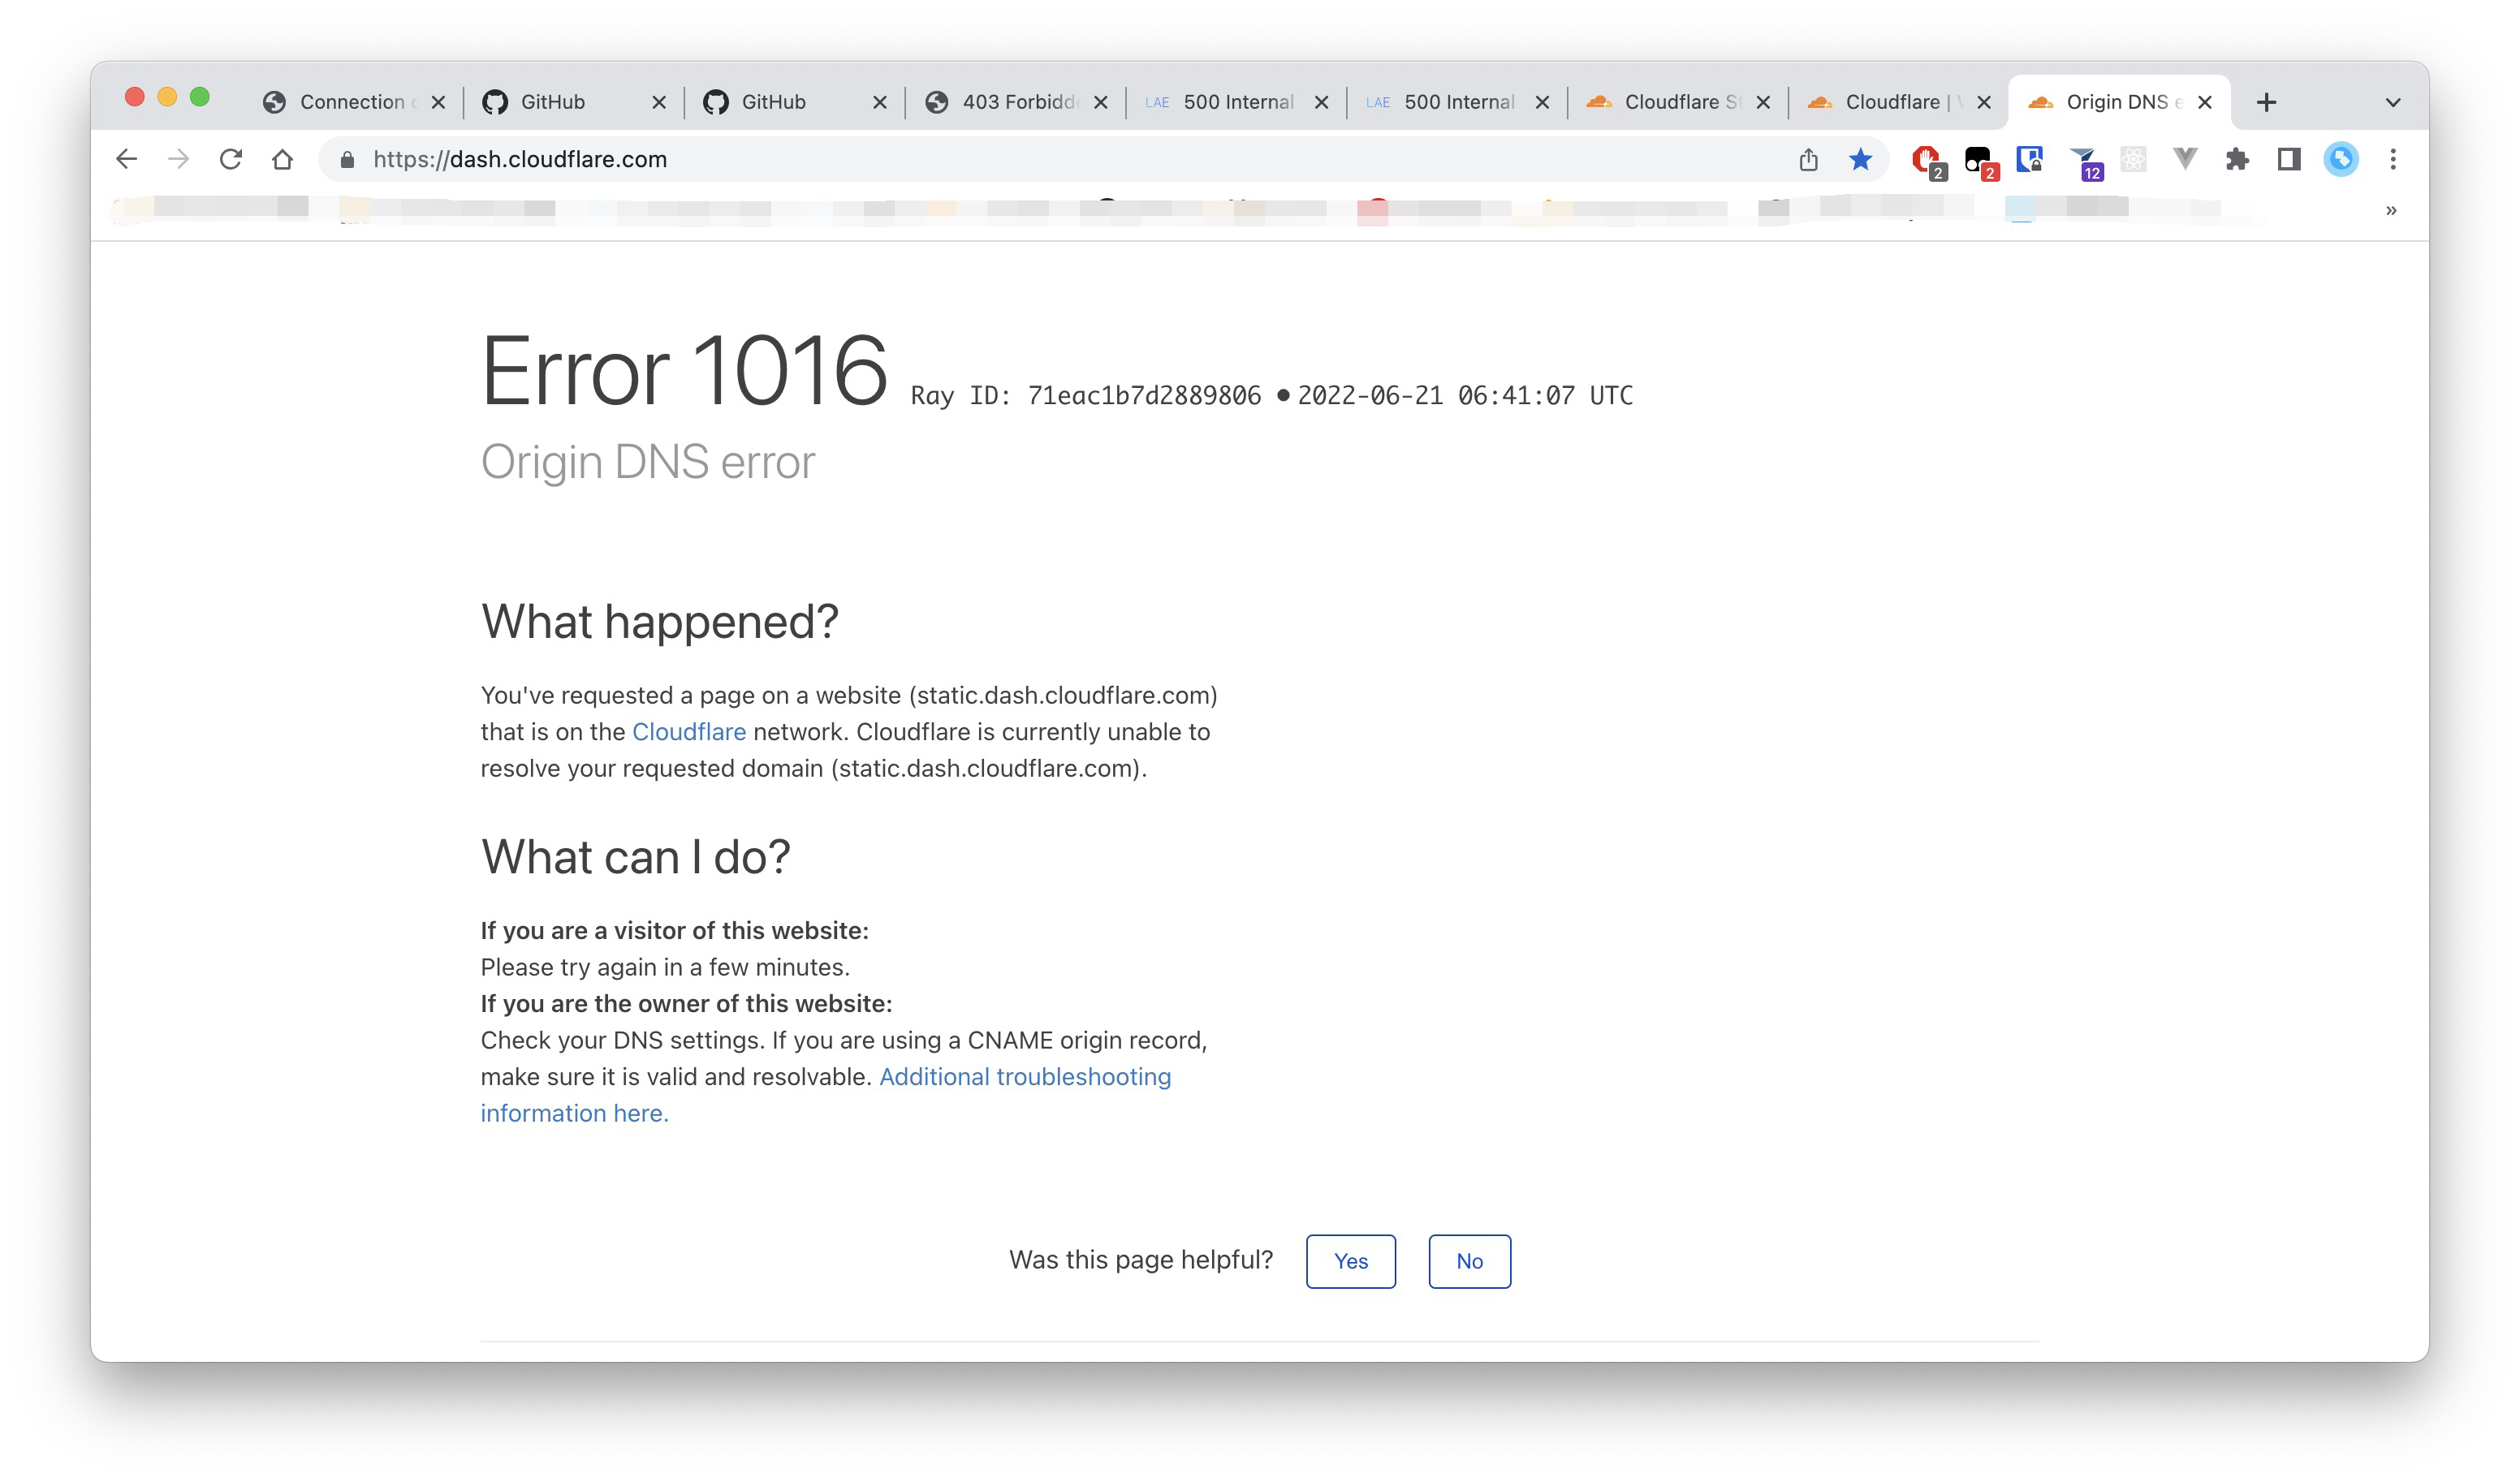Expand the tab search chevron

[x=2393, y=102]
